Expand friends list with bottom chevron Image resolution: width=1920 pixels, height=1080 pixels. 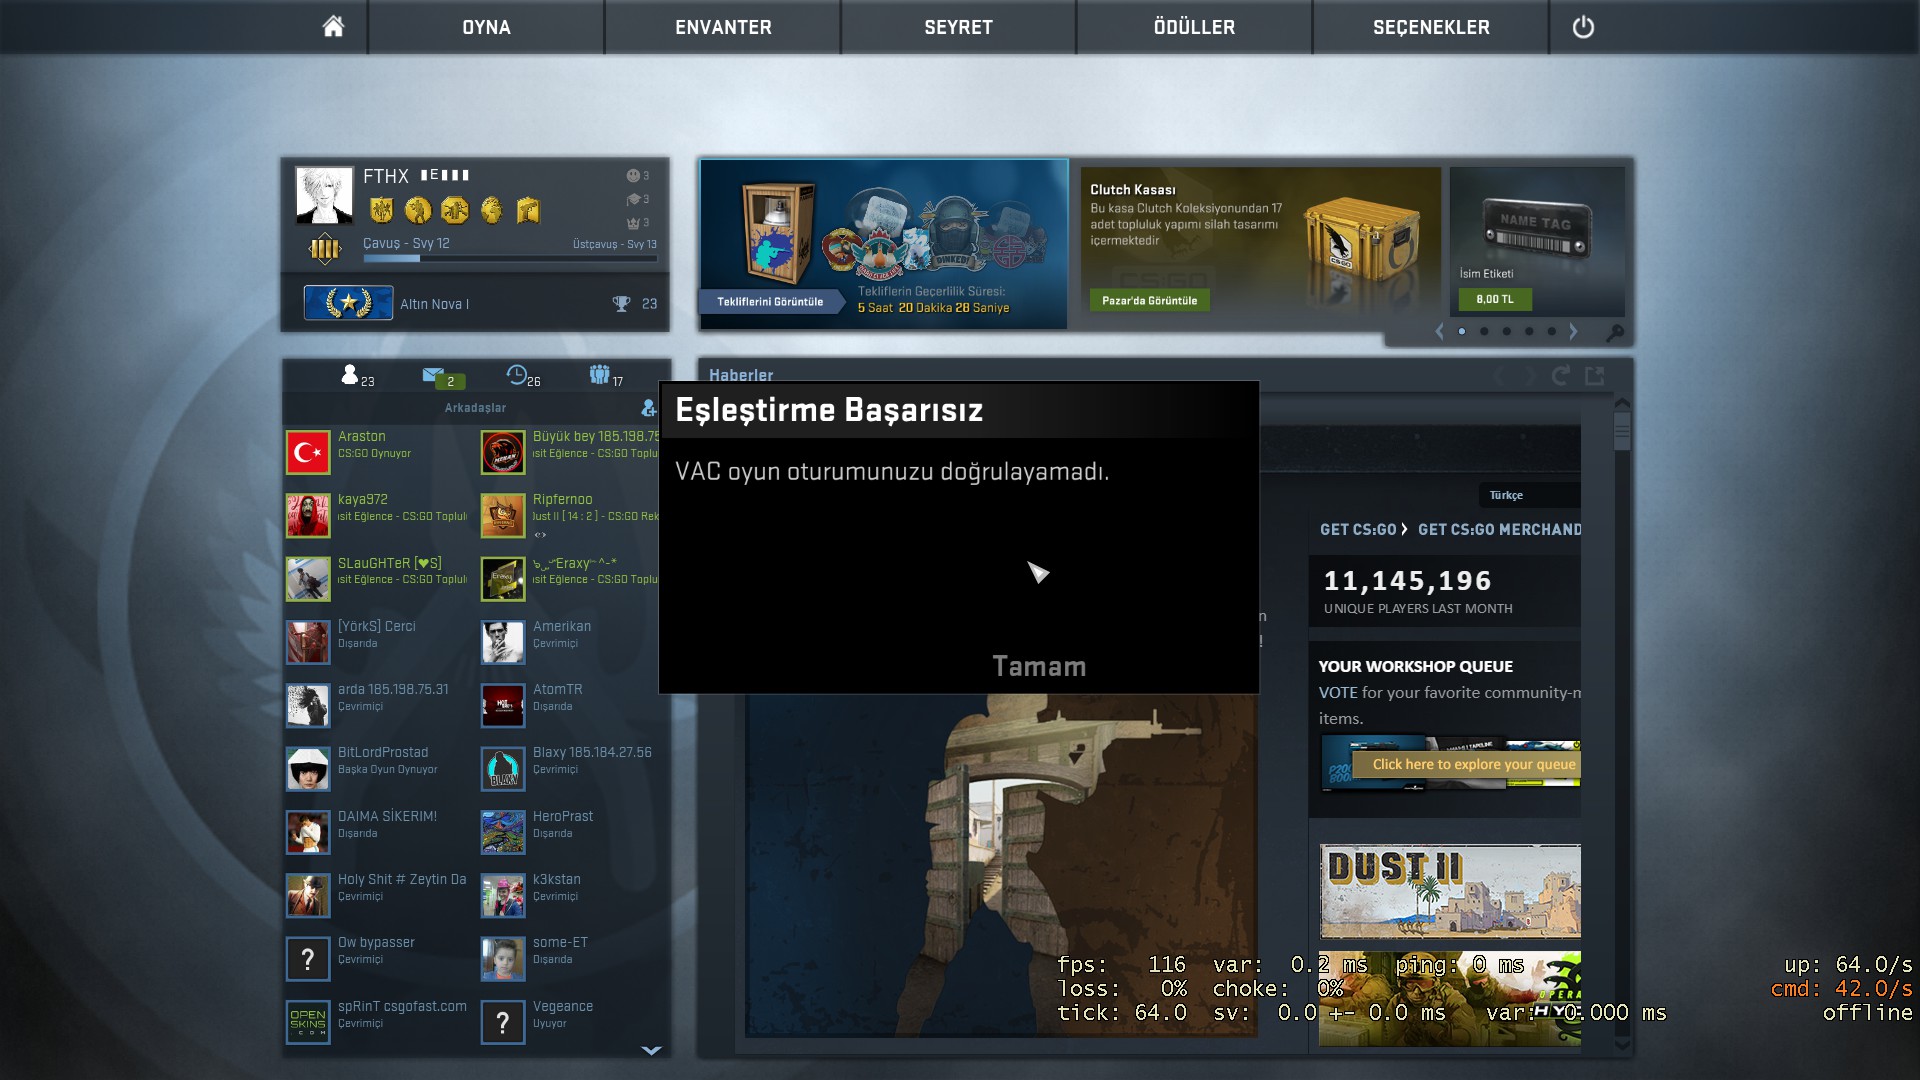click(651, 1050)
